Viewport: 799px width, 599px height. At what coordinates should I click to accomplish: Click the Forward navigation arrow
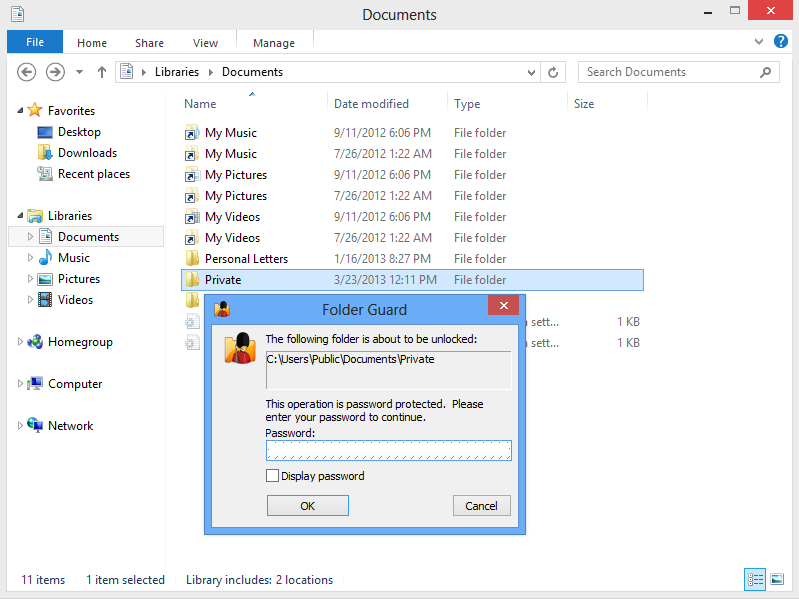55,72
